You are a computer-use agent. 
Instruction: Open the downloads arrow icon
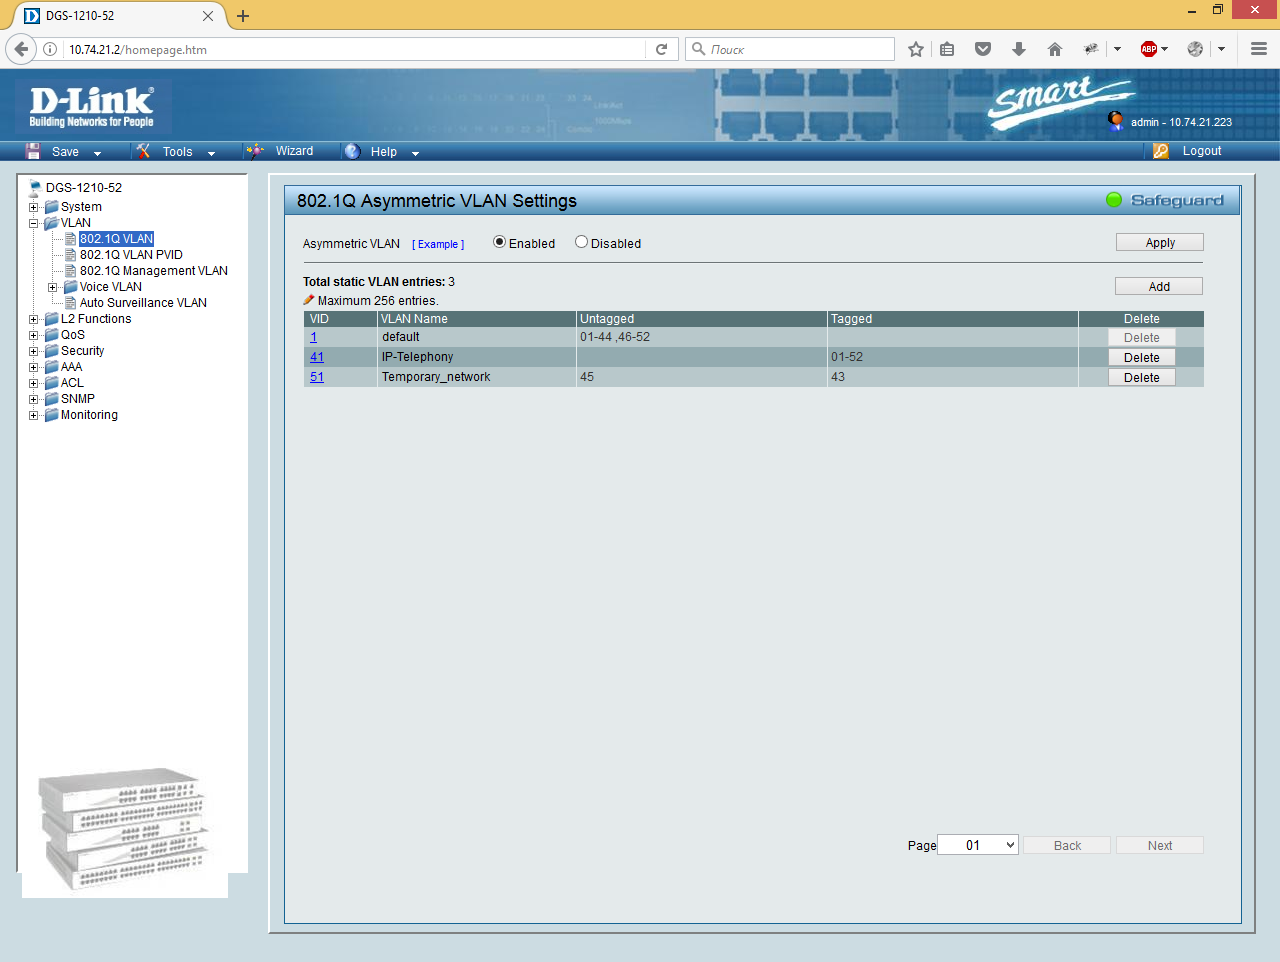pyautogui.click(x=1019, y=49)
